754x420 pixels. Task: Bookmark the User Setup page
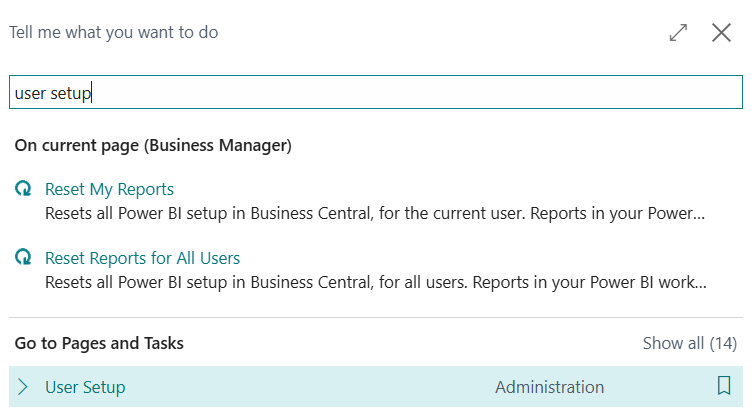tap(724, 386)
